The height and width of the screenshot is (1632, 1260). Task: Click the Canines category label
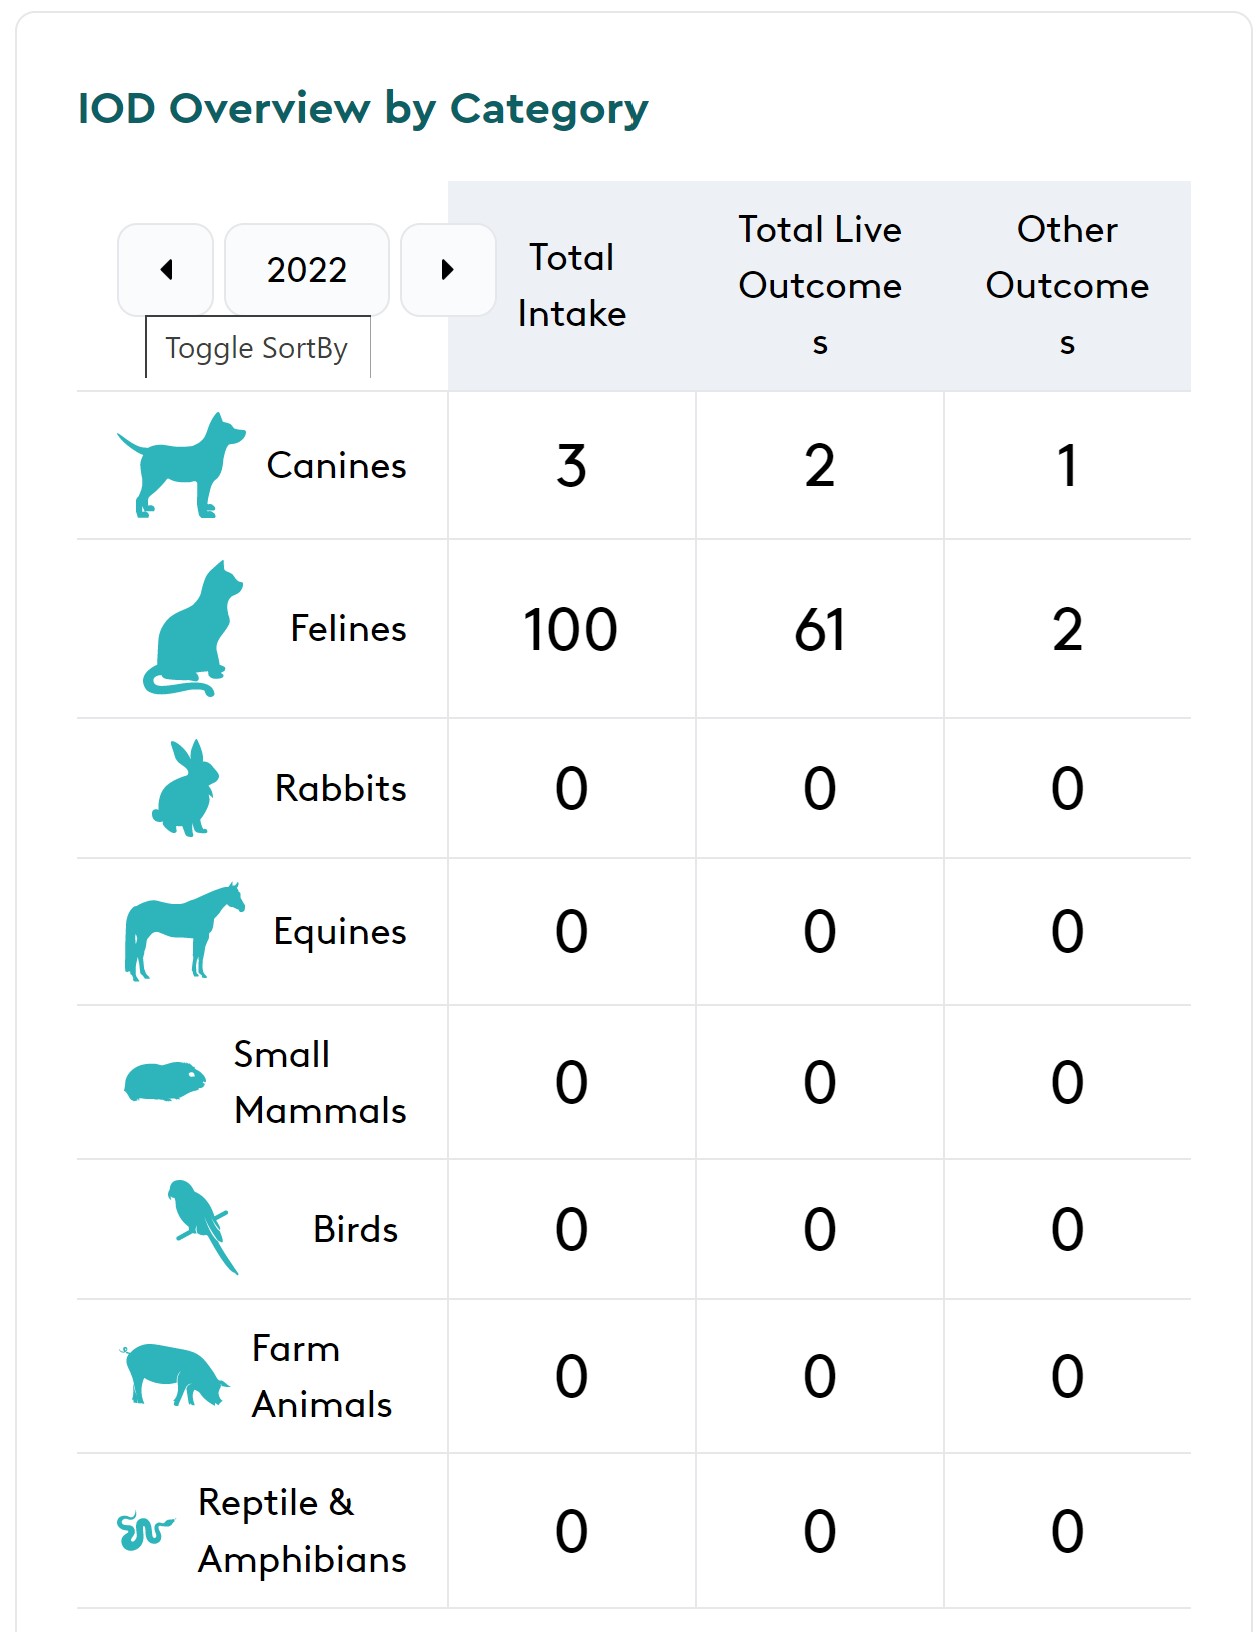(x=336, y=466)
